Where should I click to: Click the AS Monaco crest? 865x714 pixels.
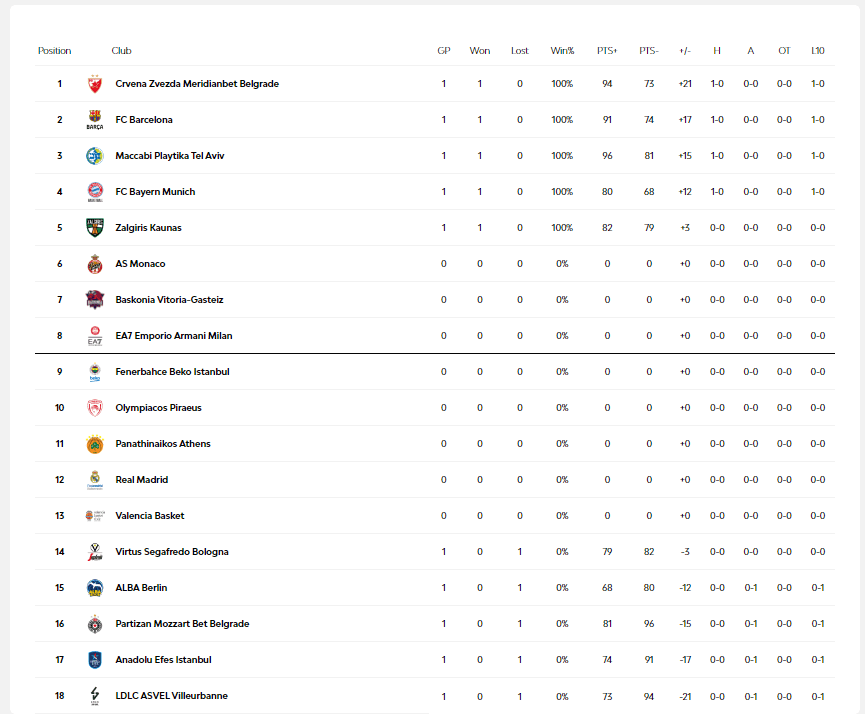[95, 264]
